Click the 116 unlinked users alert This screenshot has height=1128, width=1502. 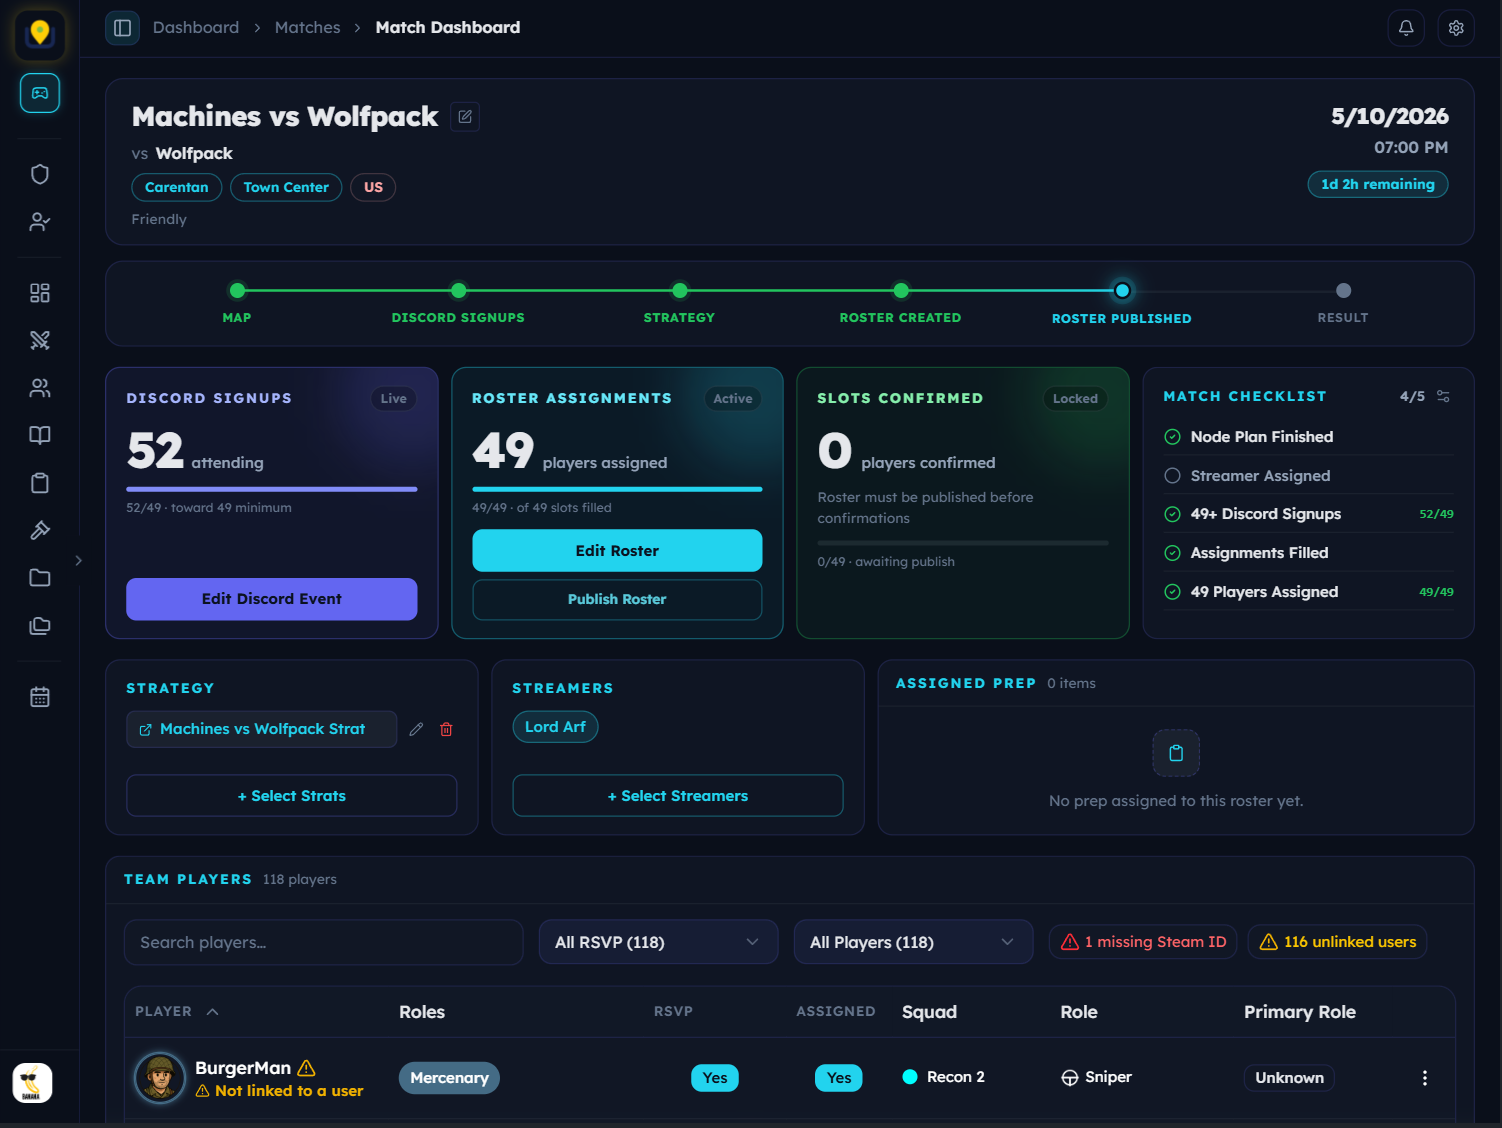(x=1337, y=942)
